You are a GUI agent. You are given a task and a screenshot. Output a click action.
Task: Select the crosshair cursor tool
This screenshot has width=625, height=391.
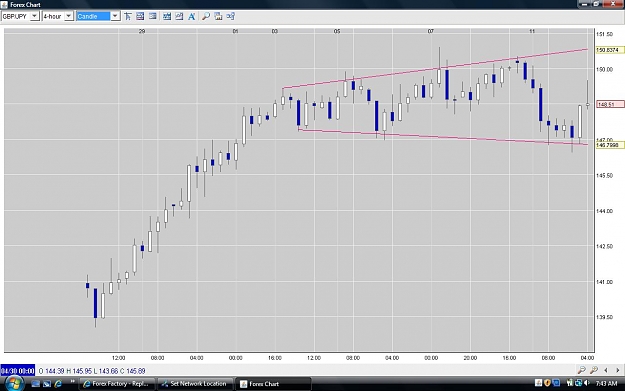point(128,16)
